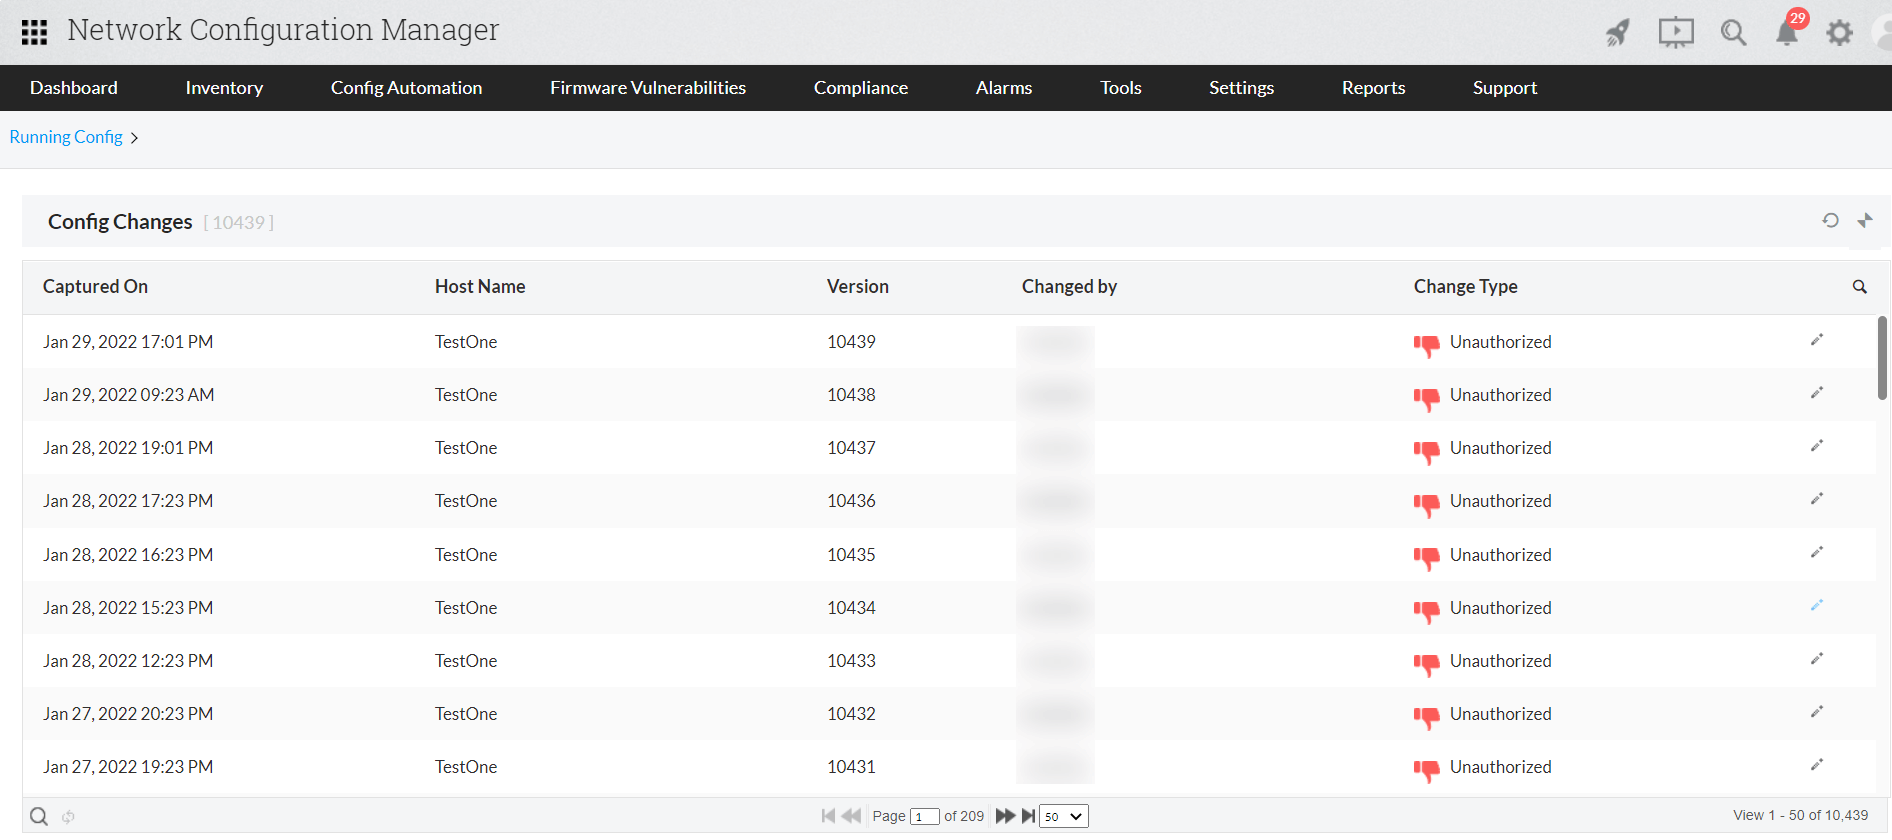1892x840 pixels.
Task: Open the presentation screen icon
Action: click(1675, 32)
